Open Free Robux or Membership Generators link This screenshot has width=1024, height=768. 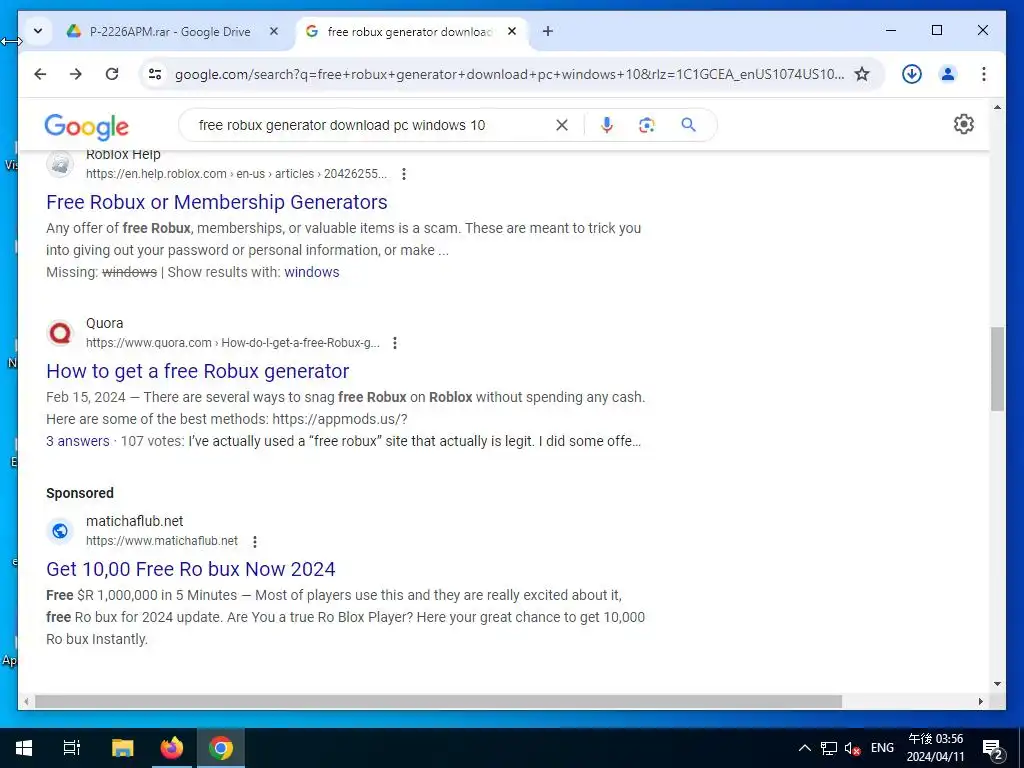217,202
